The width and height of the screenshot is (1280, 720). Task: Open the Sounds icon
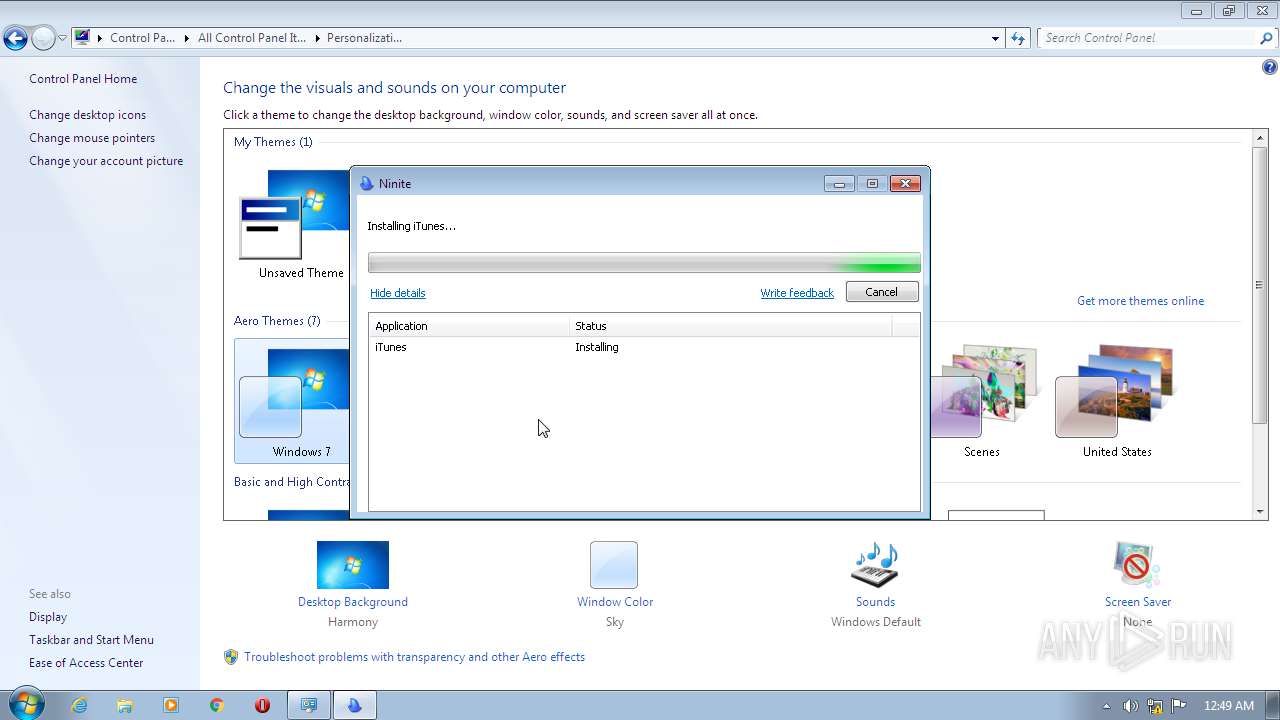(875, 565)
